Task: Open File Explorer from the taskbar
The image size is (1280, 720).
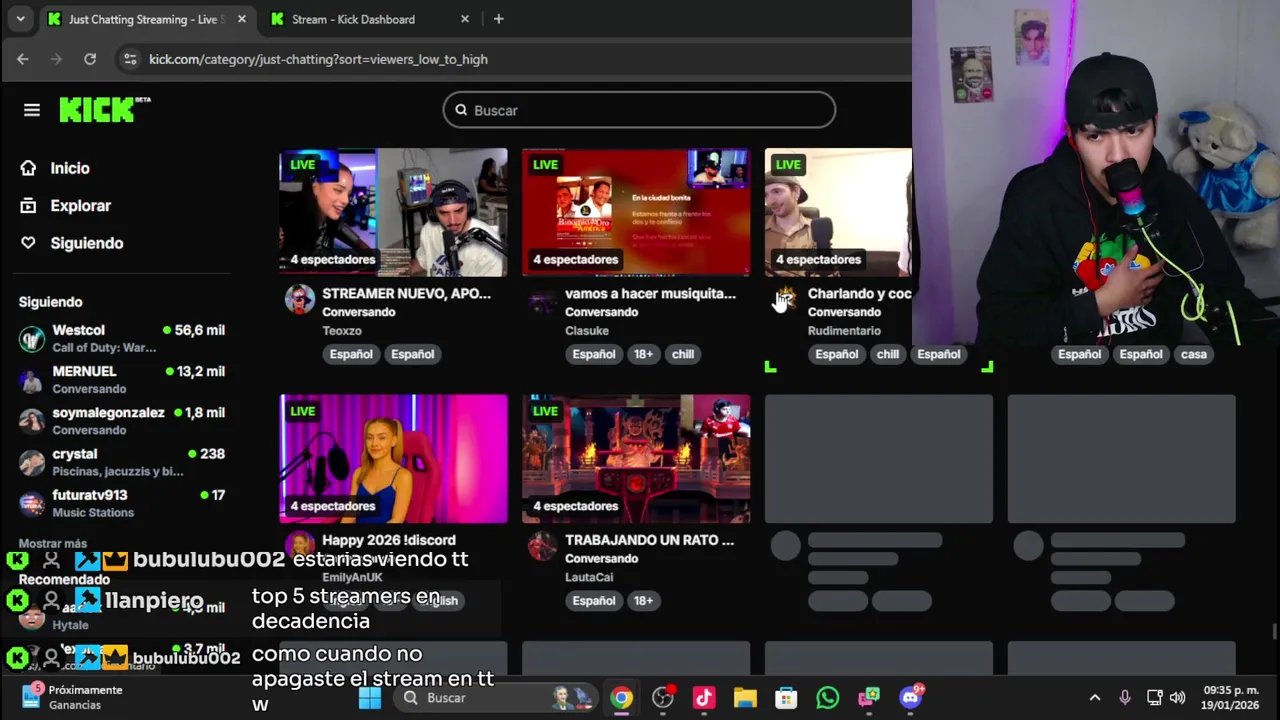Action: point(745,698)
